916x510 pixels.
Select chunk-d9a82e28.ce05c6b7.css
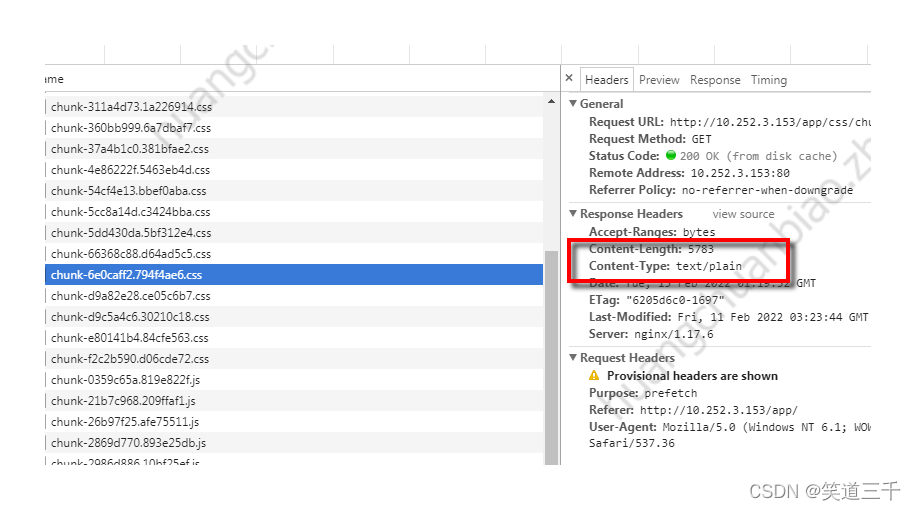click(294, 296)
